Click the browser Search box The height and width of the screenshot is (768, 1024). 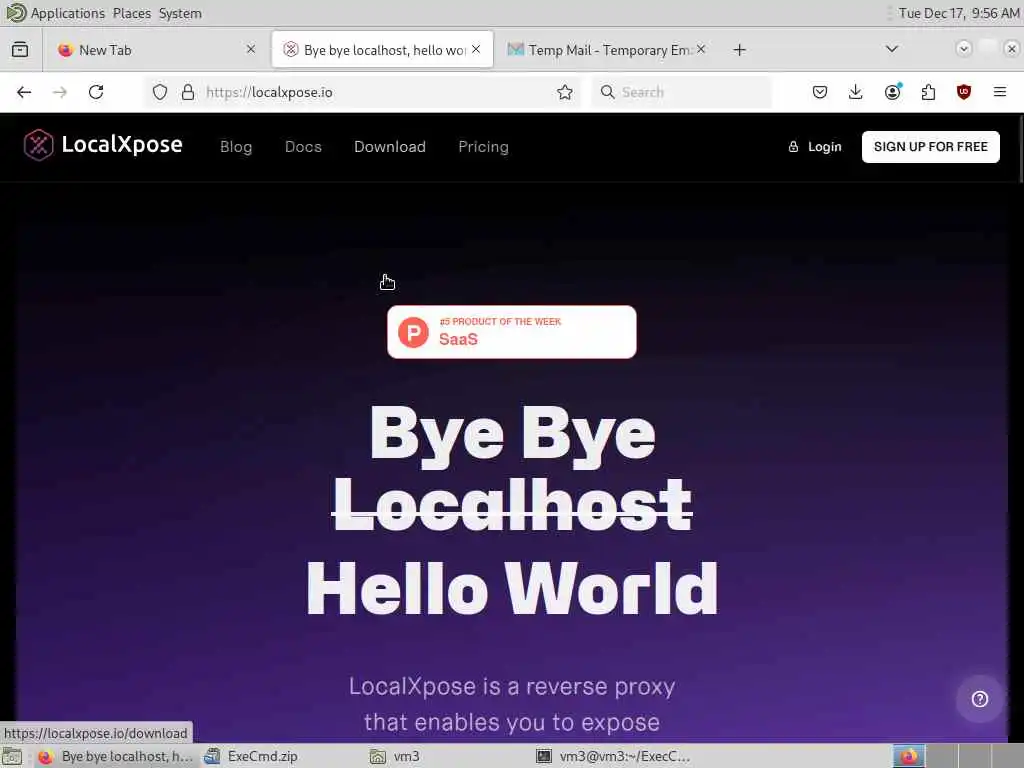(x=682, y=92)
